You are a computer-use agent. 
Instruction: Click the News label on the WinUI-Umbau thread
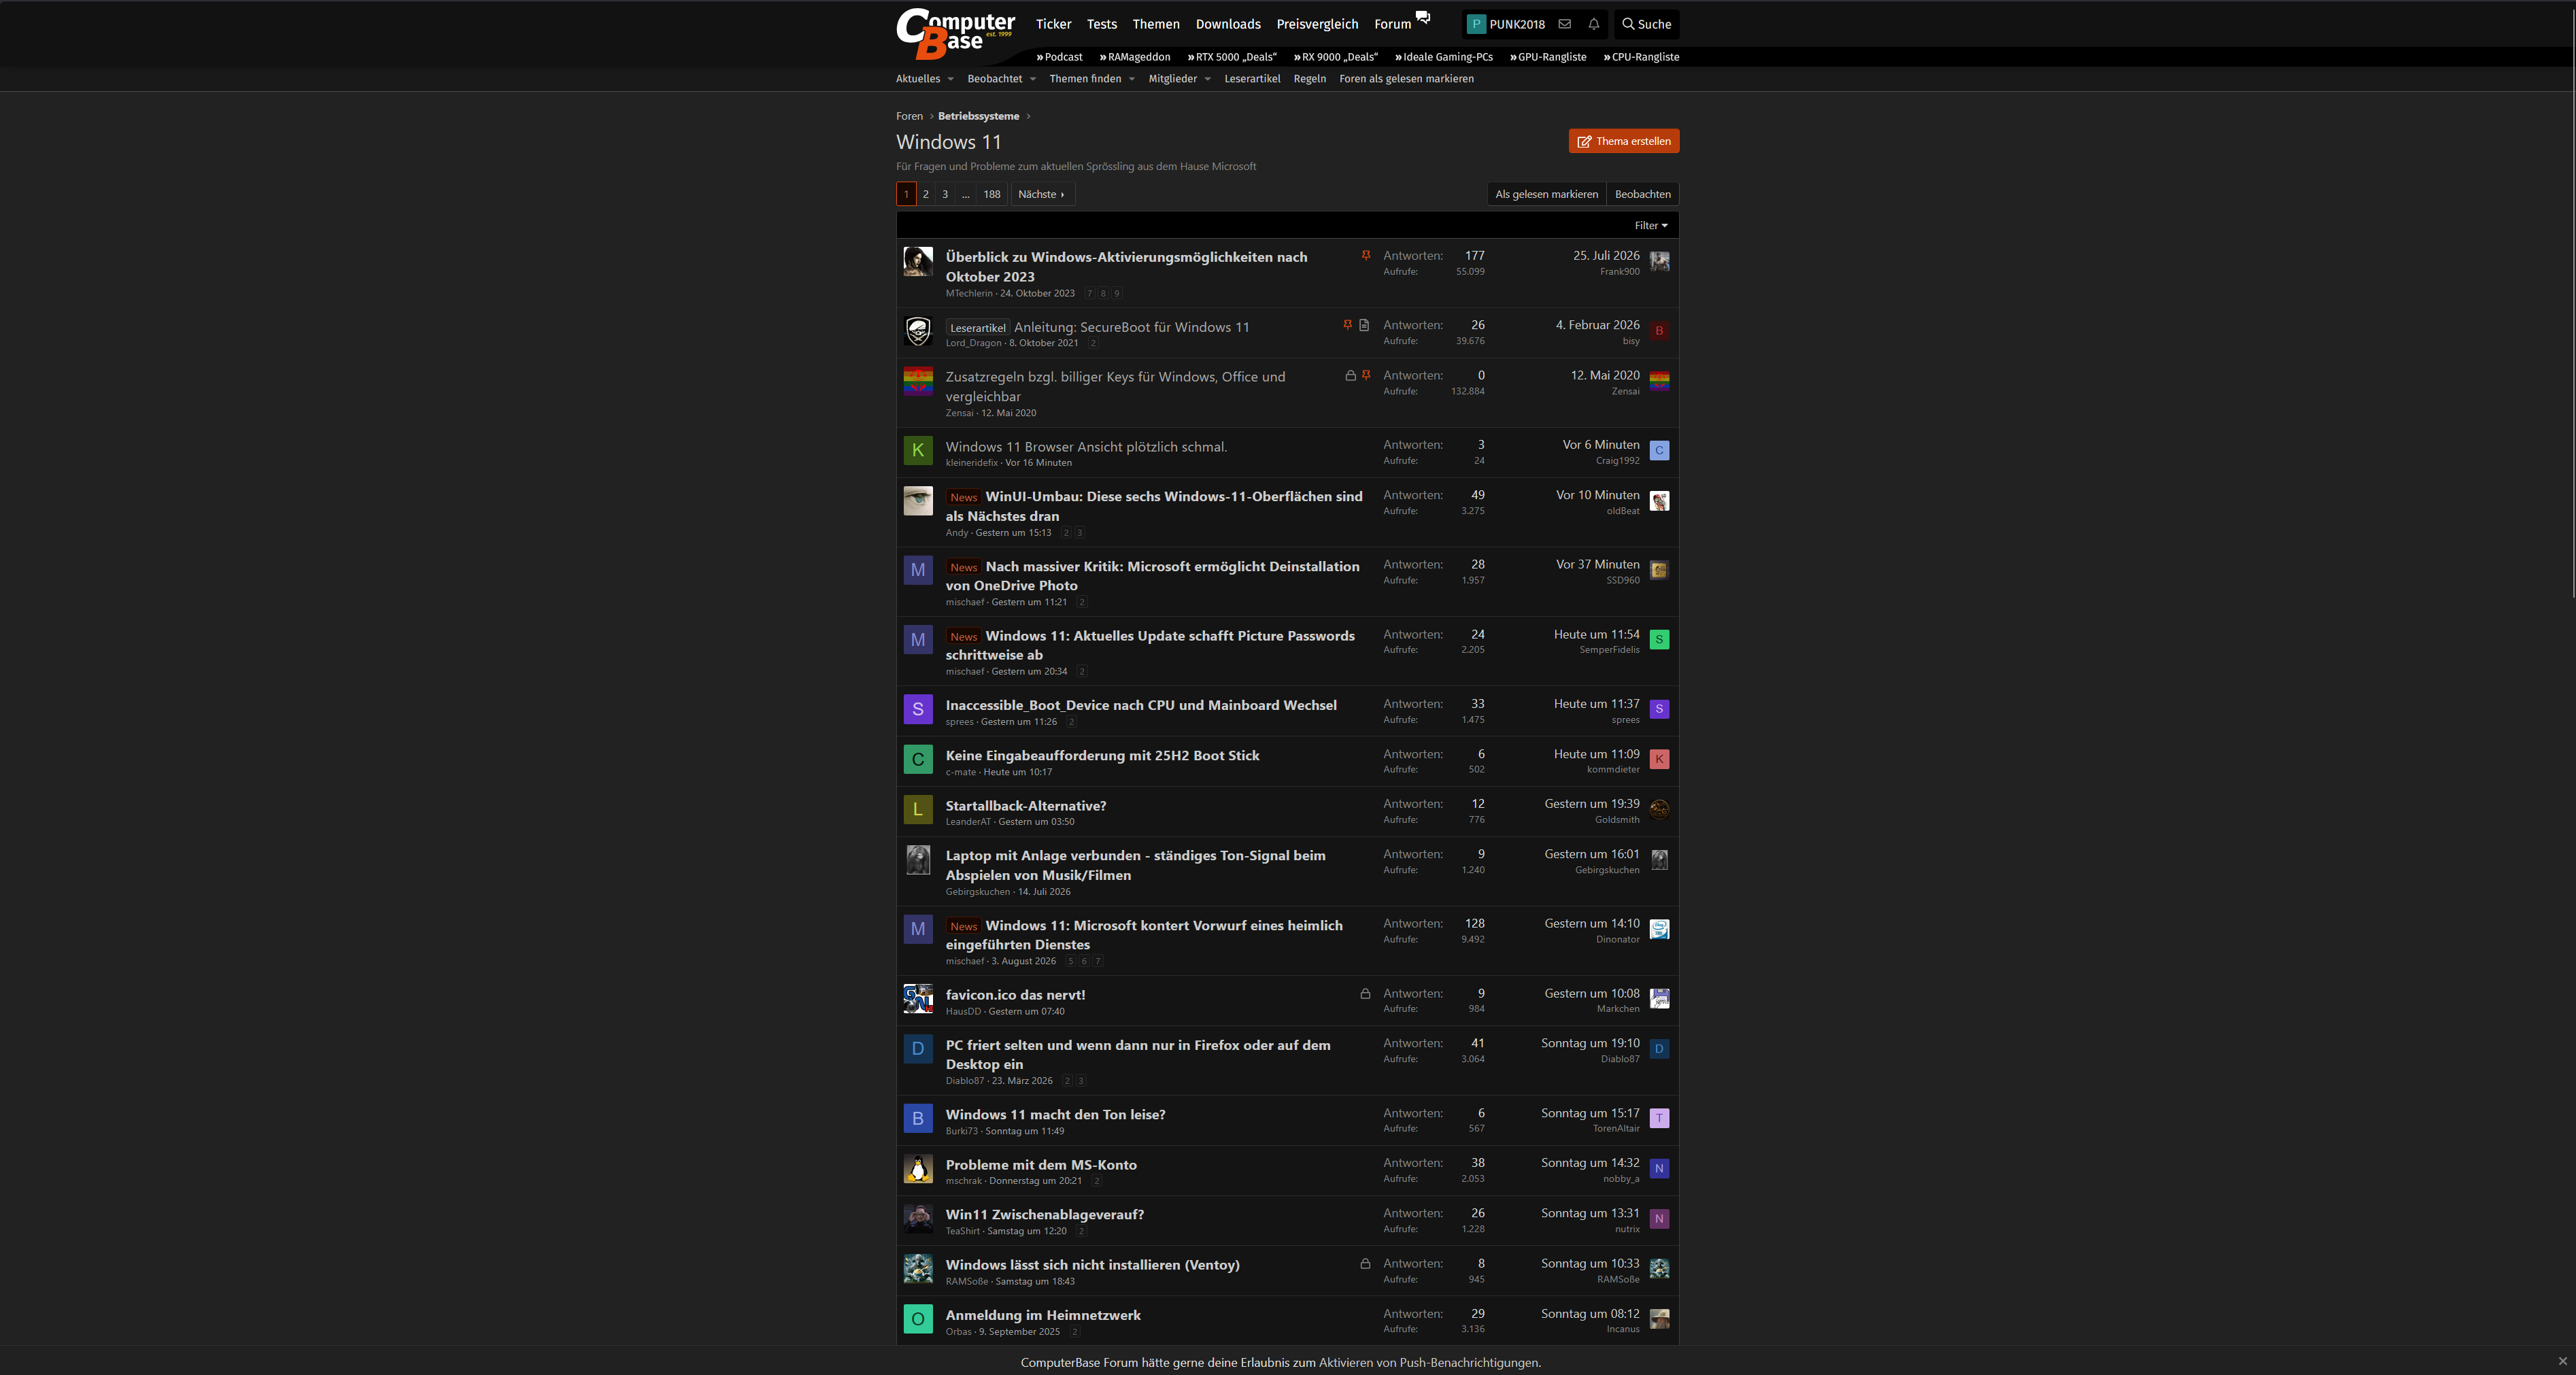tap(964, 497)
